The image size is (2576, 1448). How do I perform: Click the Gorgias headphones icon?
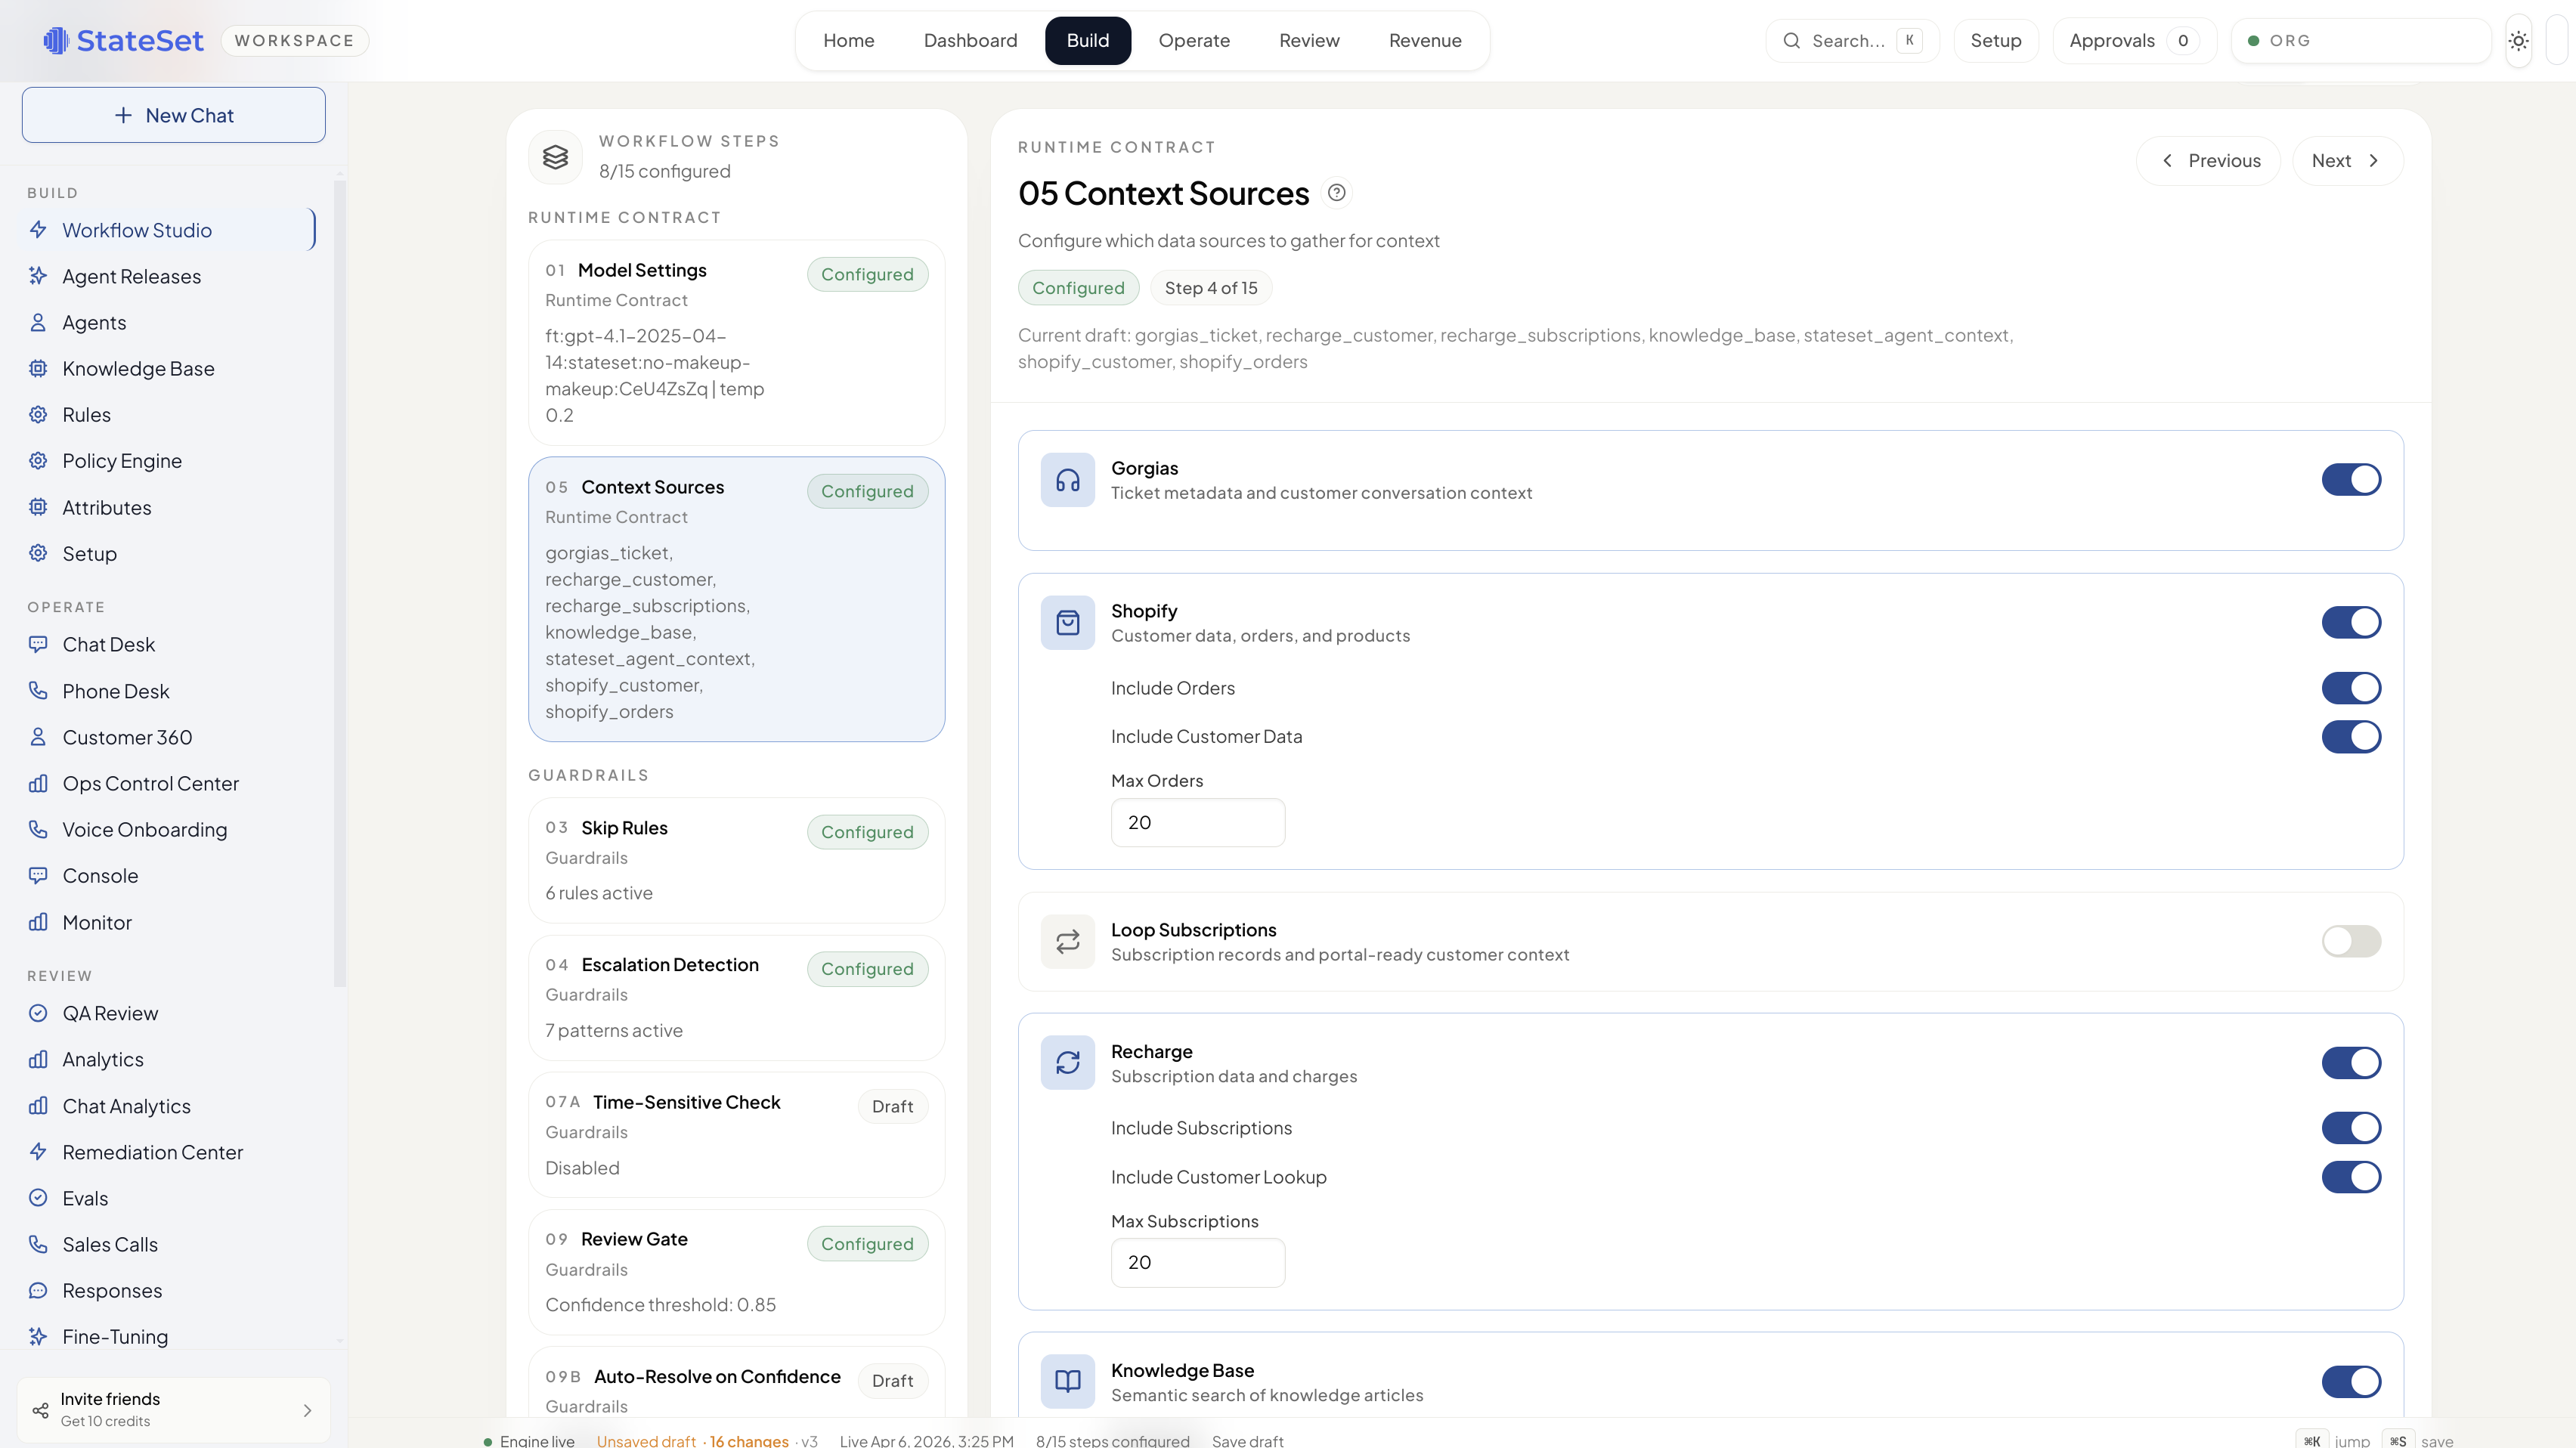(x=1067, y=480)
